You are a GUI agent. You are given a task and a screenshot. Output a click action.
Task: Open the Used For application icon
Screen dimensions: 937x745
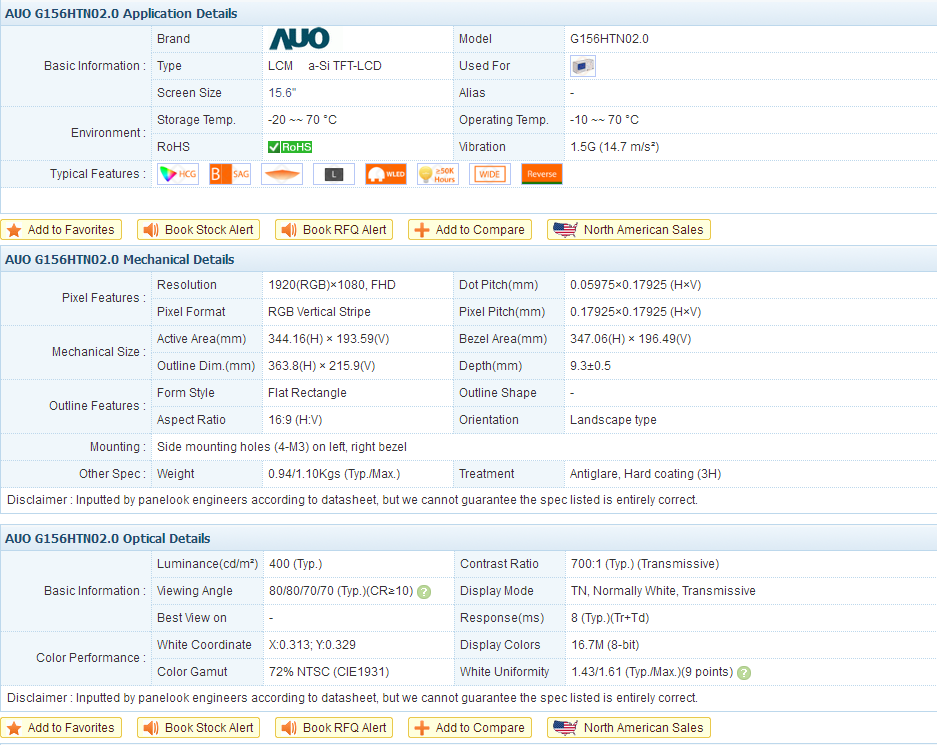coord(583,66)
